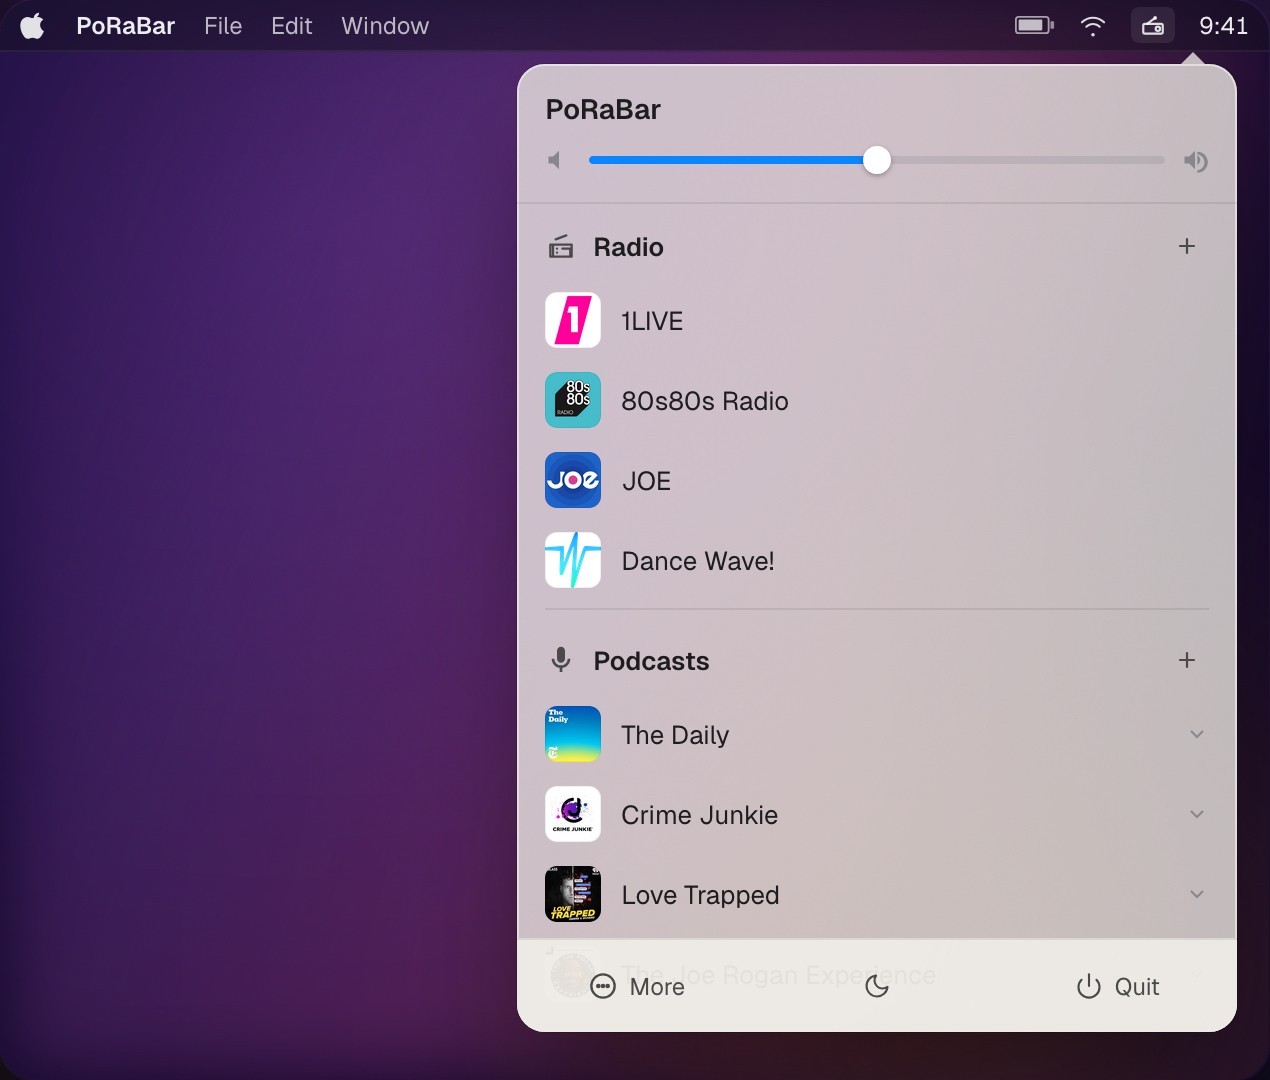
Task: Play the JOE station
Action: click(877, 480)
